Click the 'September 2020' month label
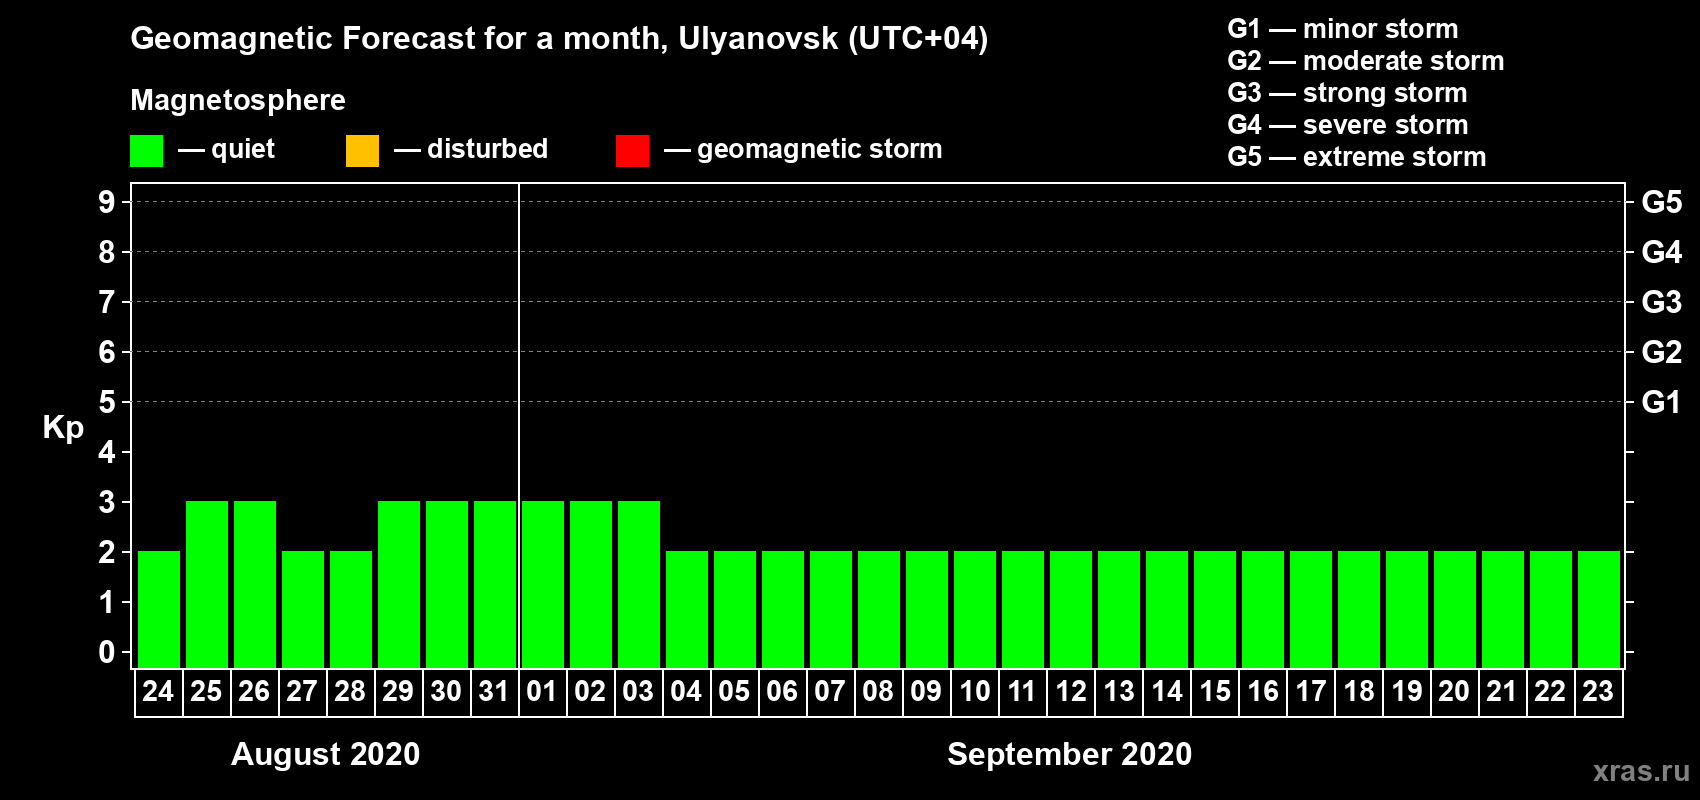Screen dimensions: 1700x800 coord(1069,754)
